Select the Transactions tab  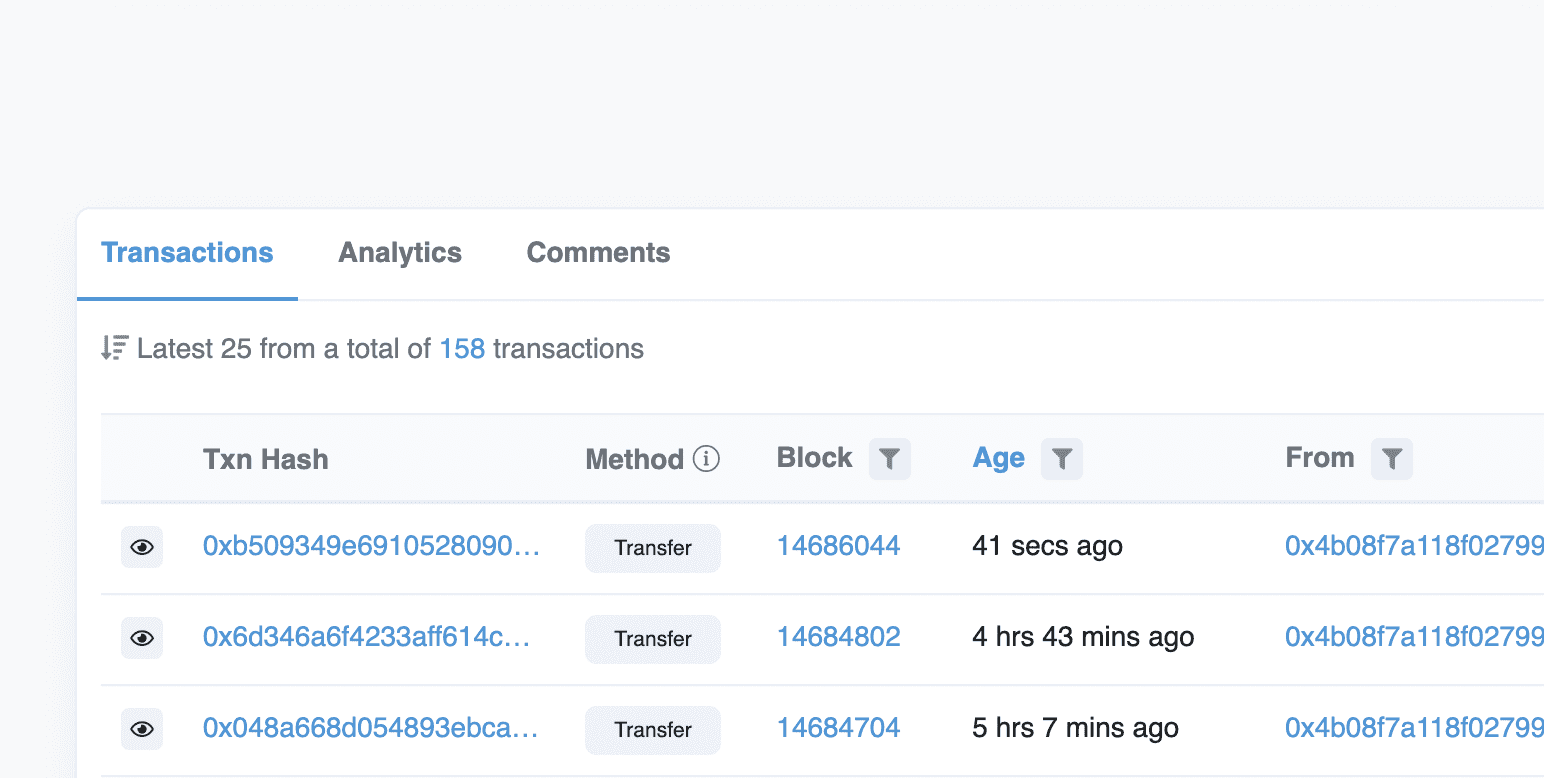tap(187, 253)
